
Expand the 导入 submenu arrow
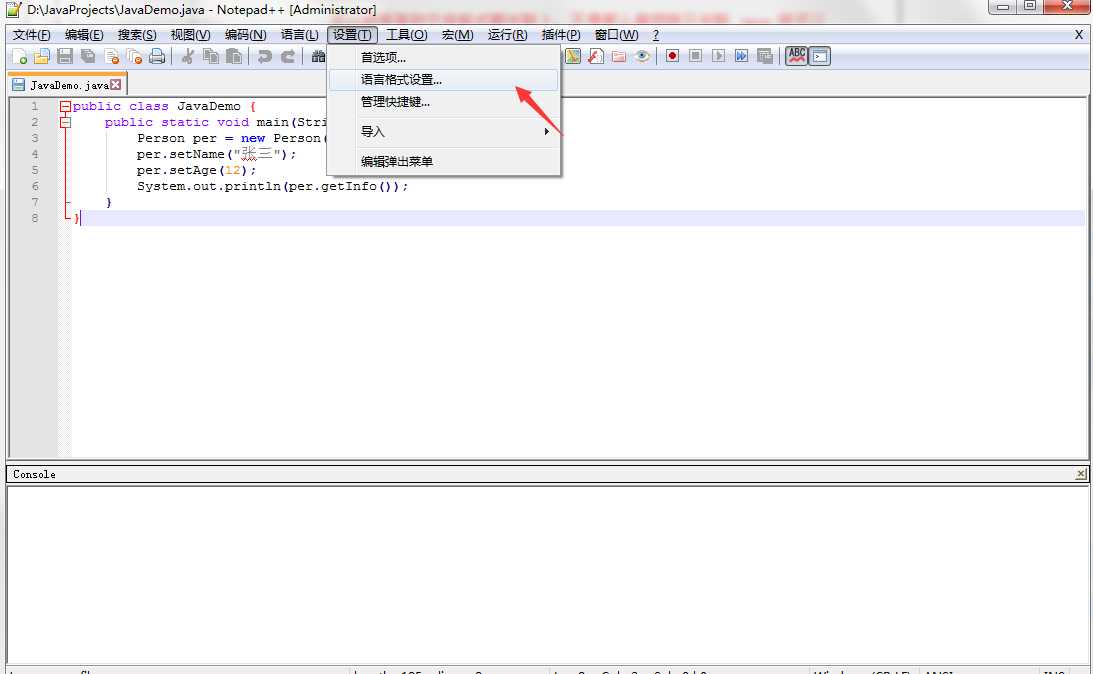[x=546, y=131]
